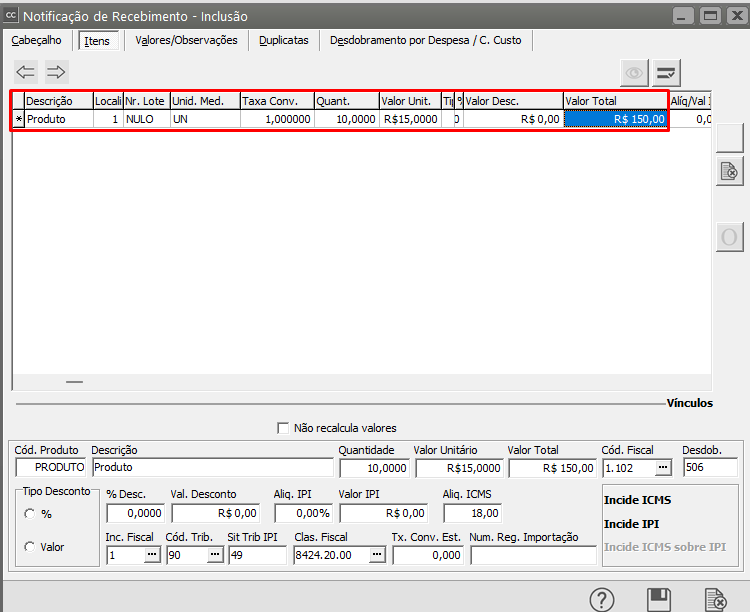Open the Inc. Fiscal lookup button
Viewport: 750px width, 612px height.
click(152, 555)
